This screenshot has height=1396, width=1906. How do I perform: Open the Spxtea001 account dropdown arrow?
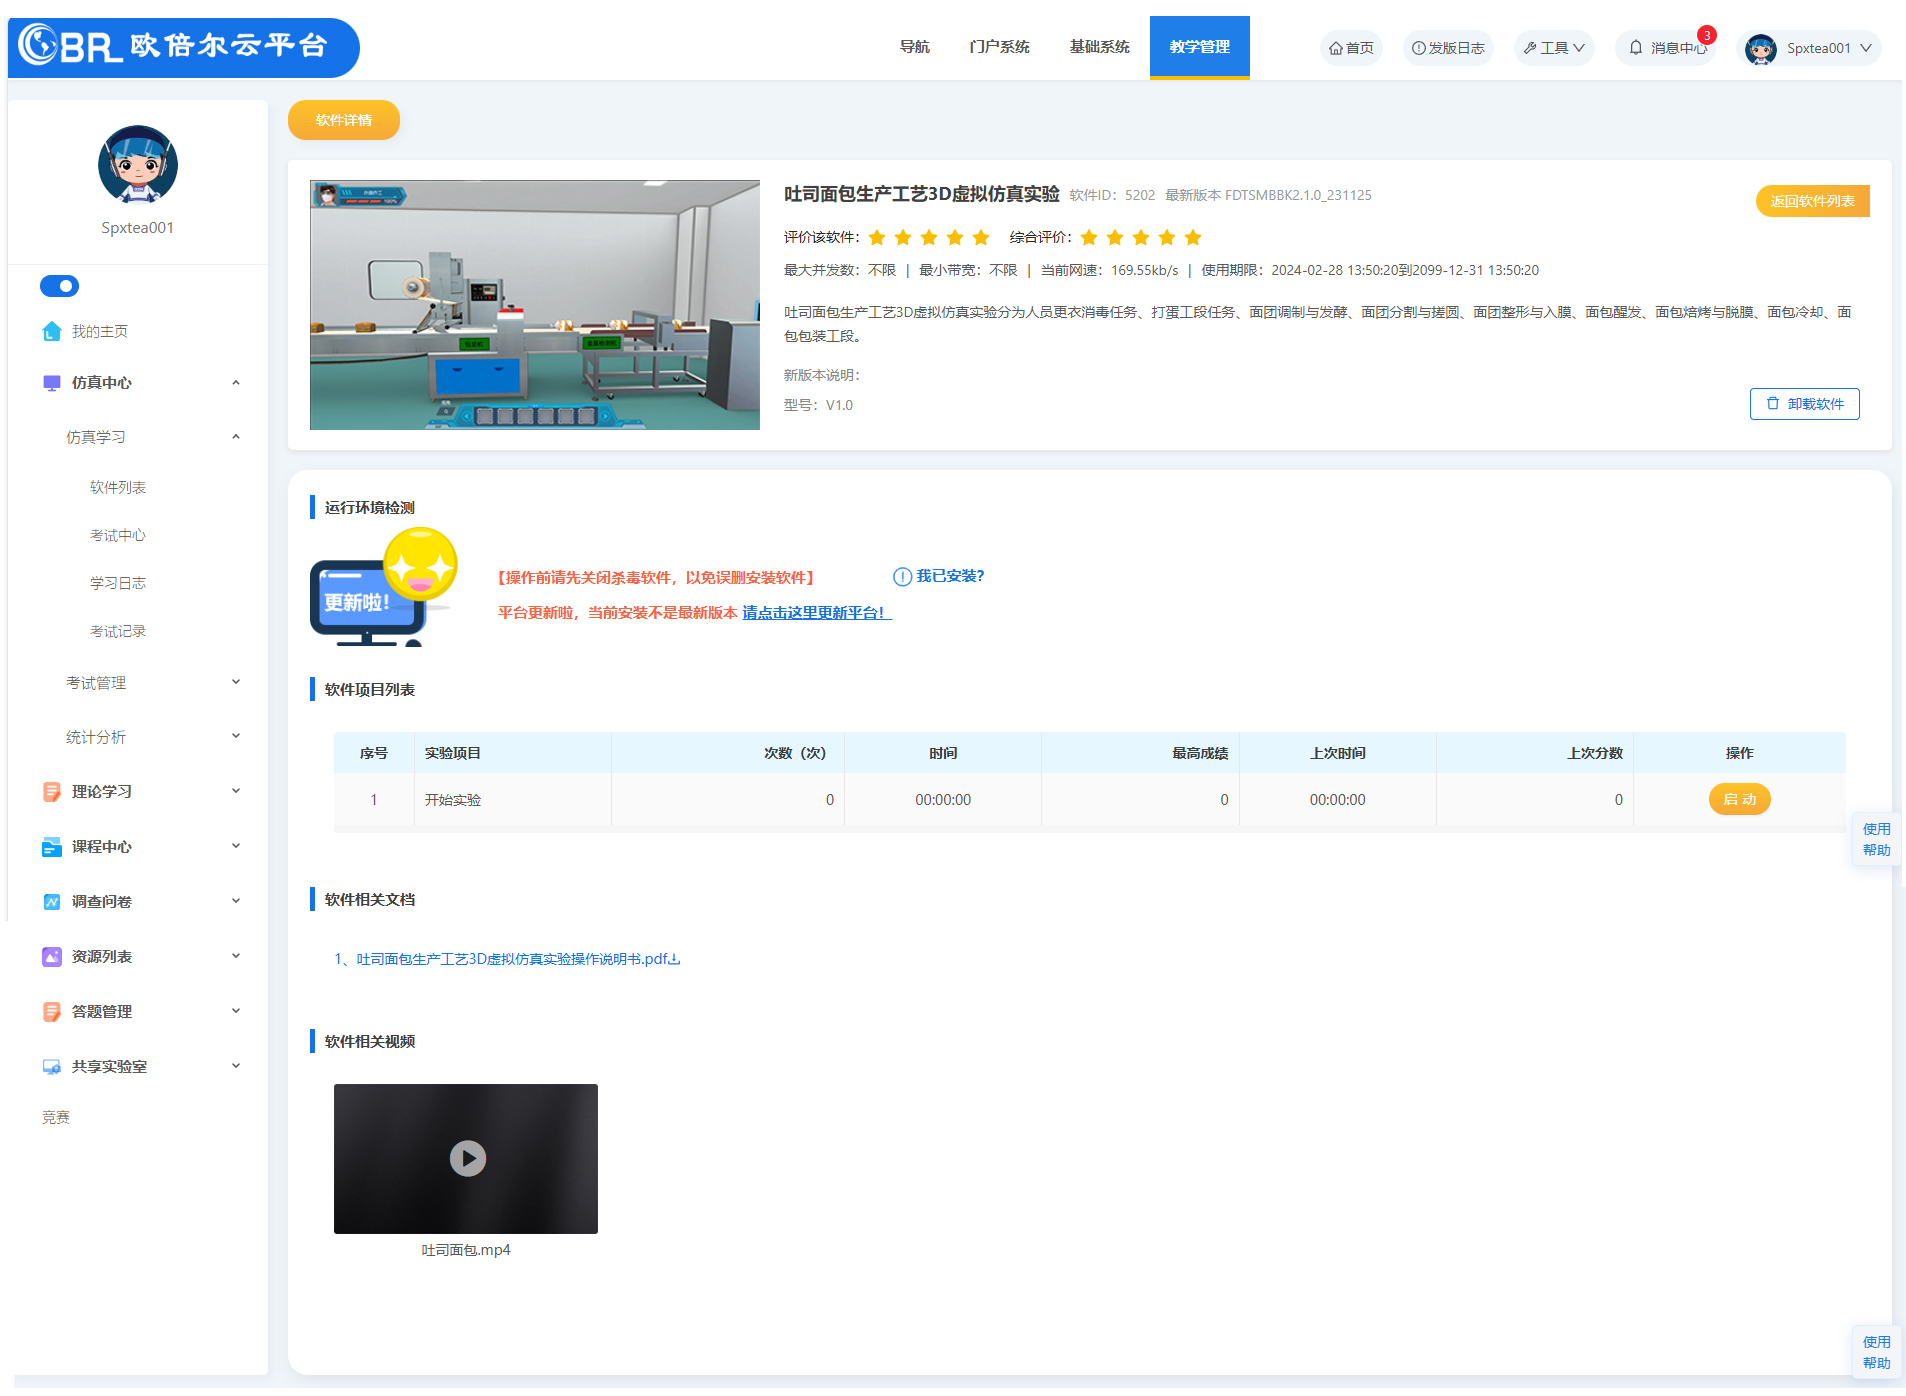click(1866, 48)
